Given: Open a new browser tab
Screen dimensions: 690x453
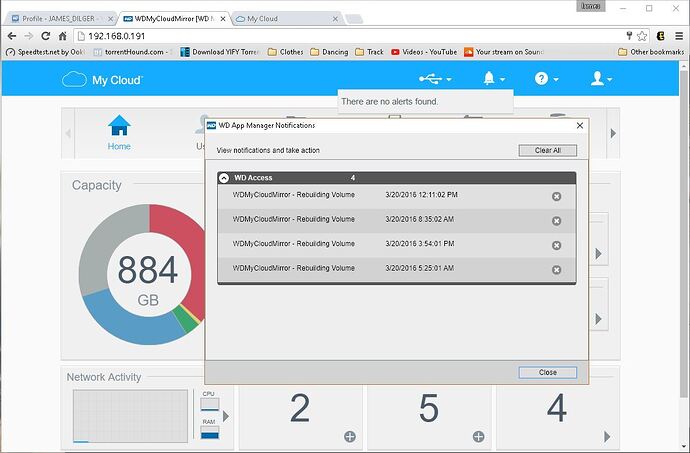Looking at the screenshot, I should pyautogui.click(x=354, y=19).
